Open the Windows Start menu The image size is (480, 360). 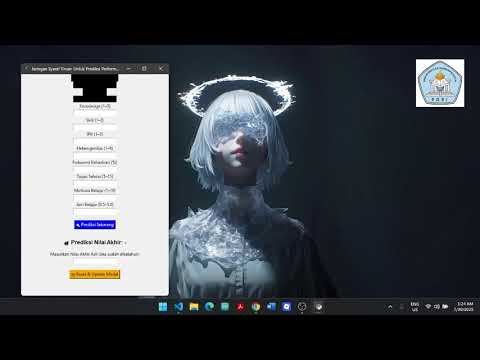163,307
